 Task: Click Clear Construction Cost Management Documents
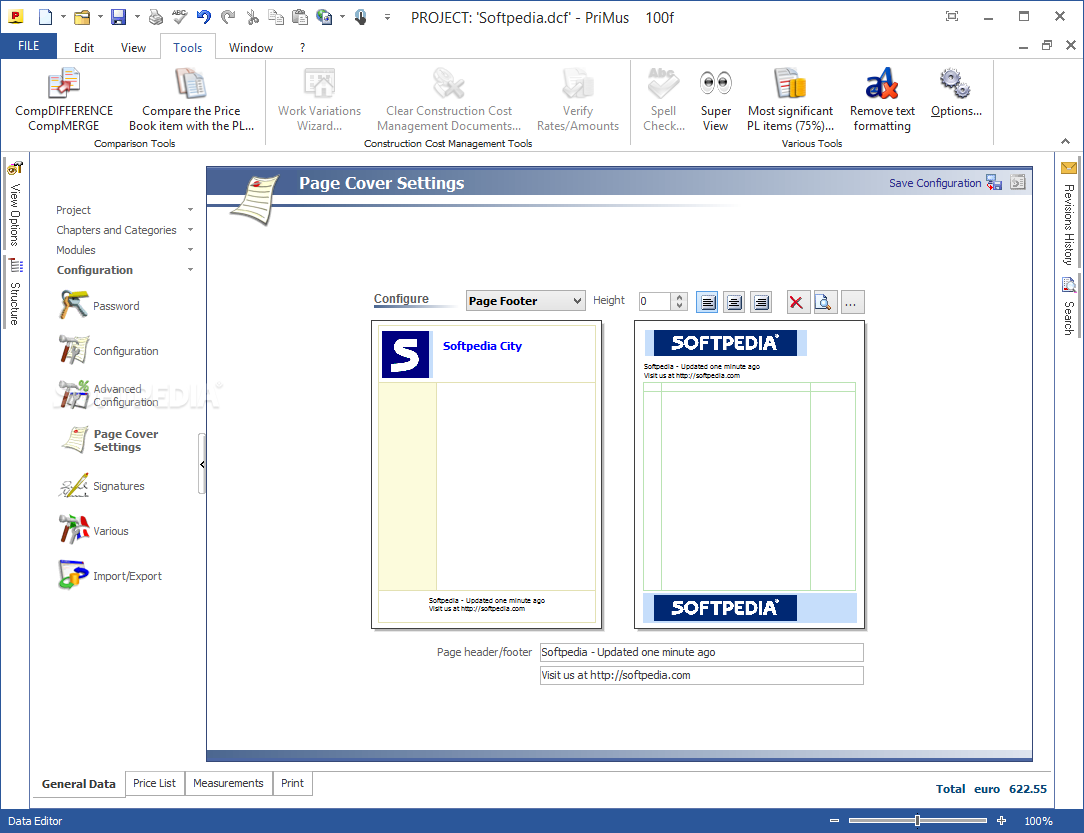449,100
